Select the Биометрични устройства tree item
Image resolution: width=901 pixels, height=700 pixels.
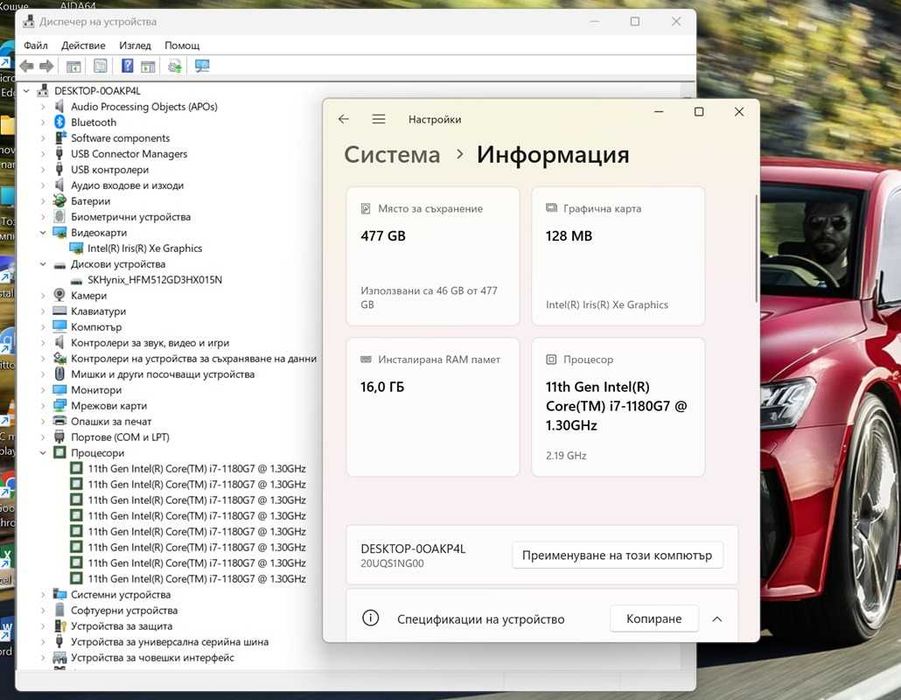[x=130, y=217]
